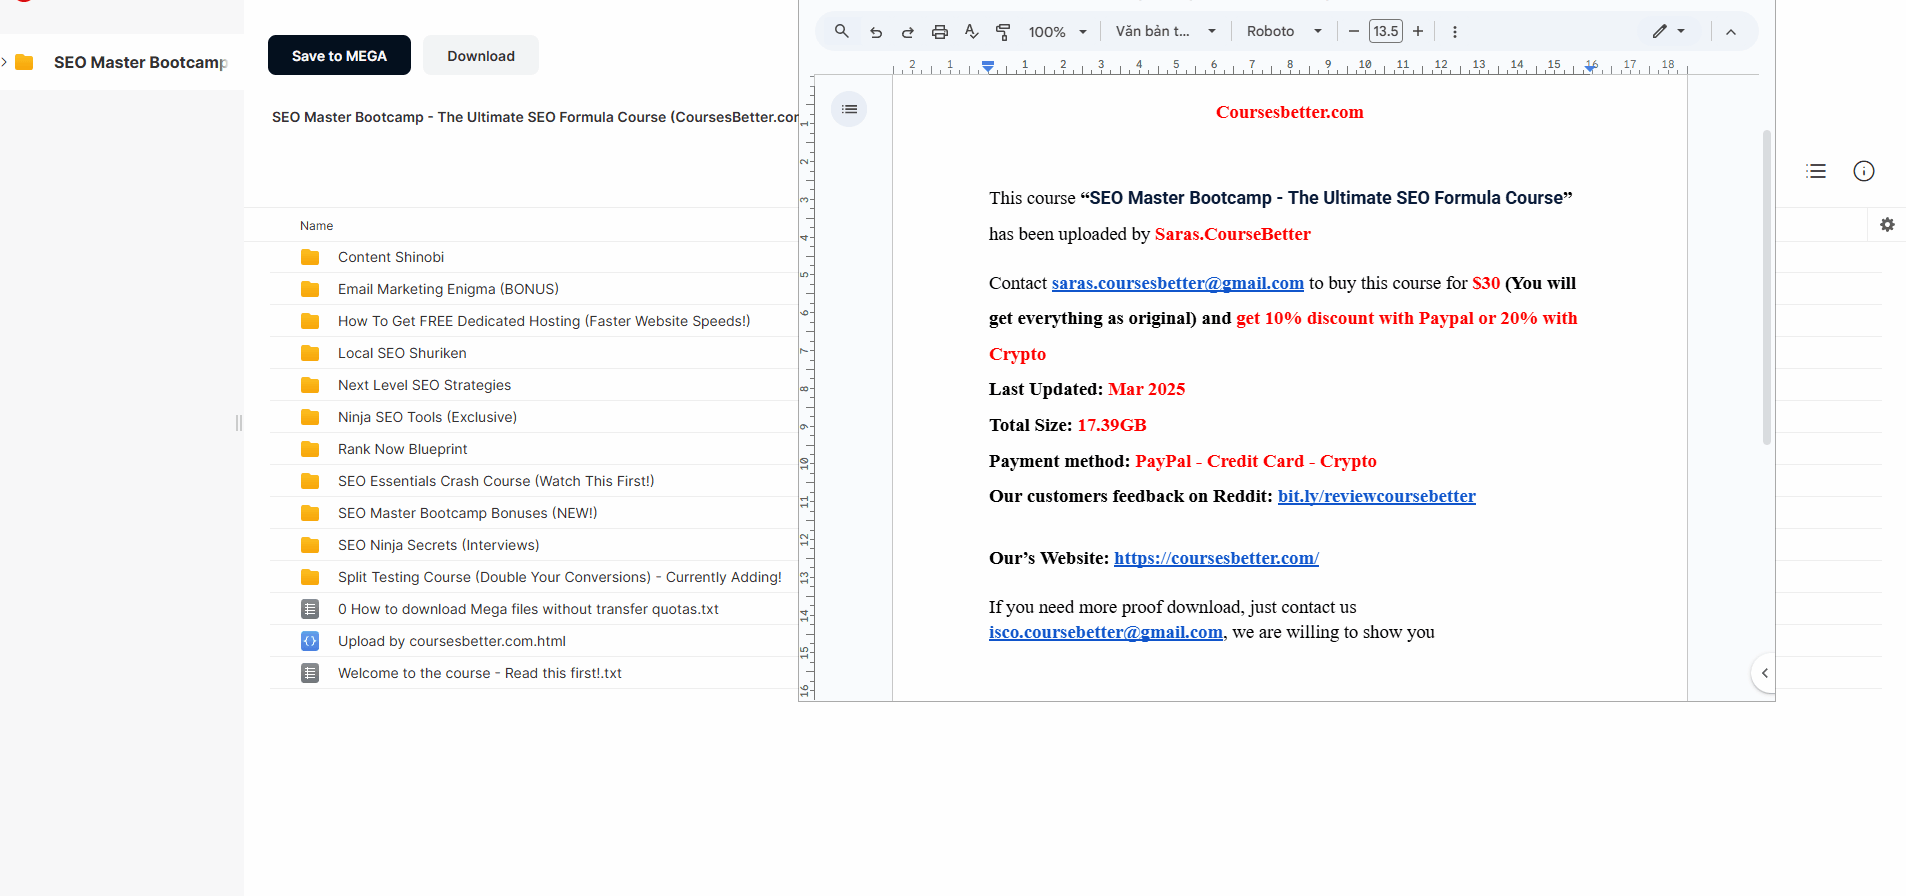Image resolution: width=1906 pixels, height=896 pixels.
Task: Click the search icon in Docs toolbar
Action: tap(842, 31)
